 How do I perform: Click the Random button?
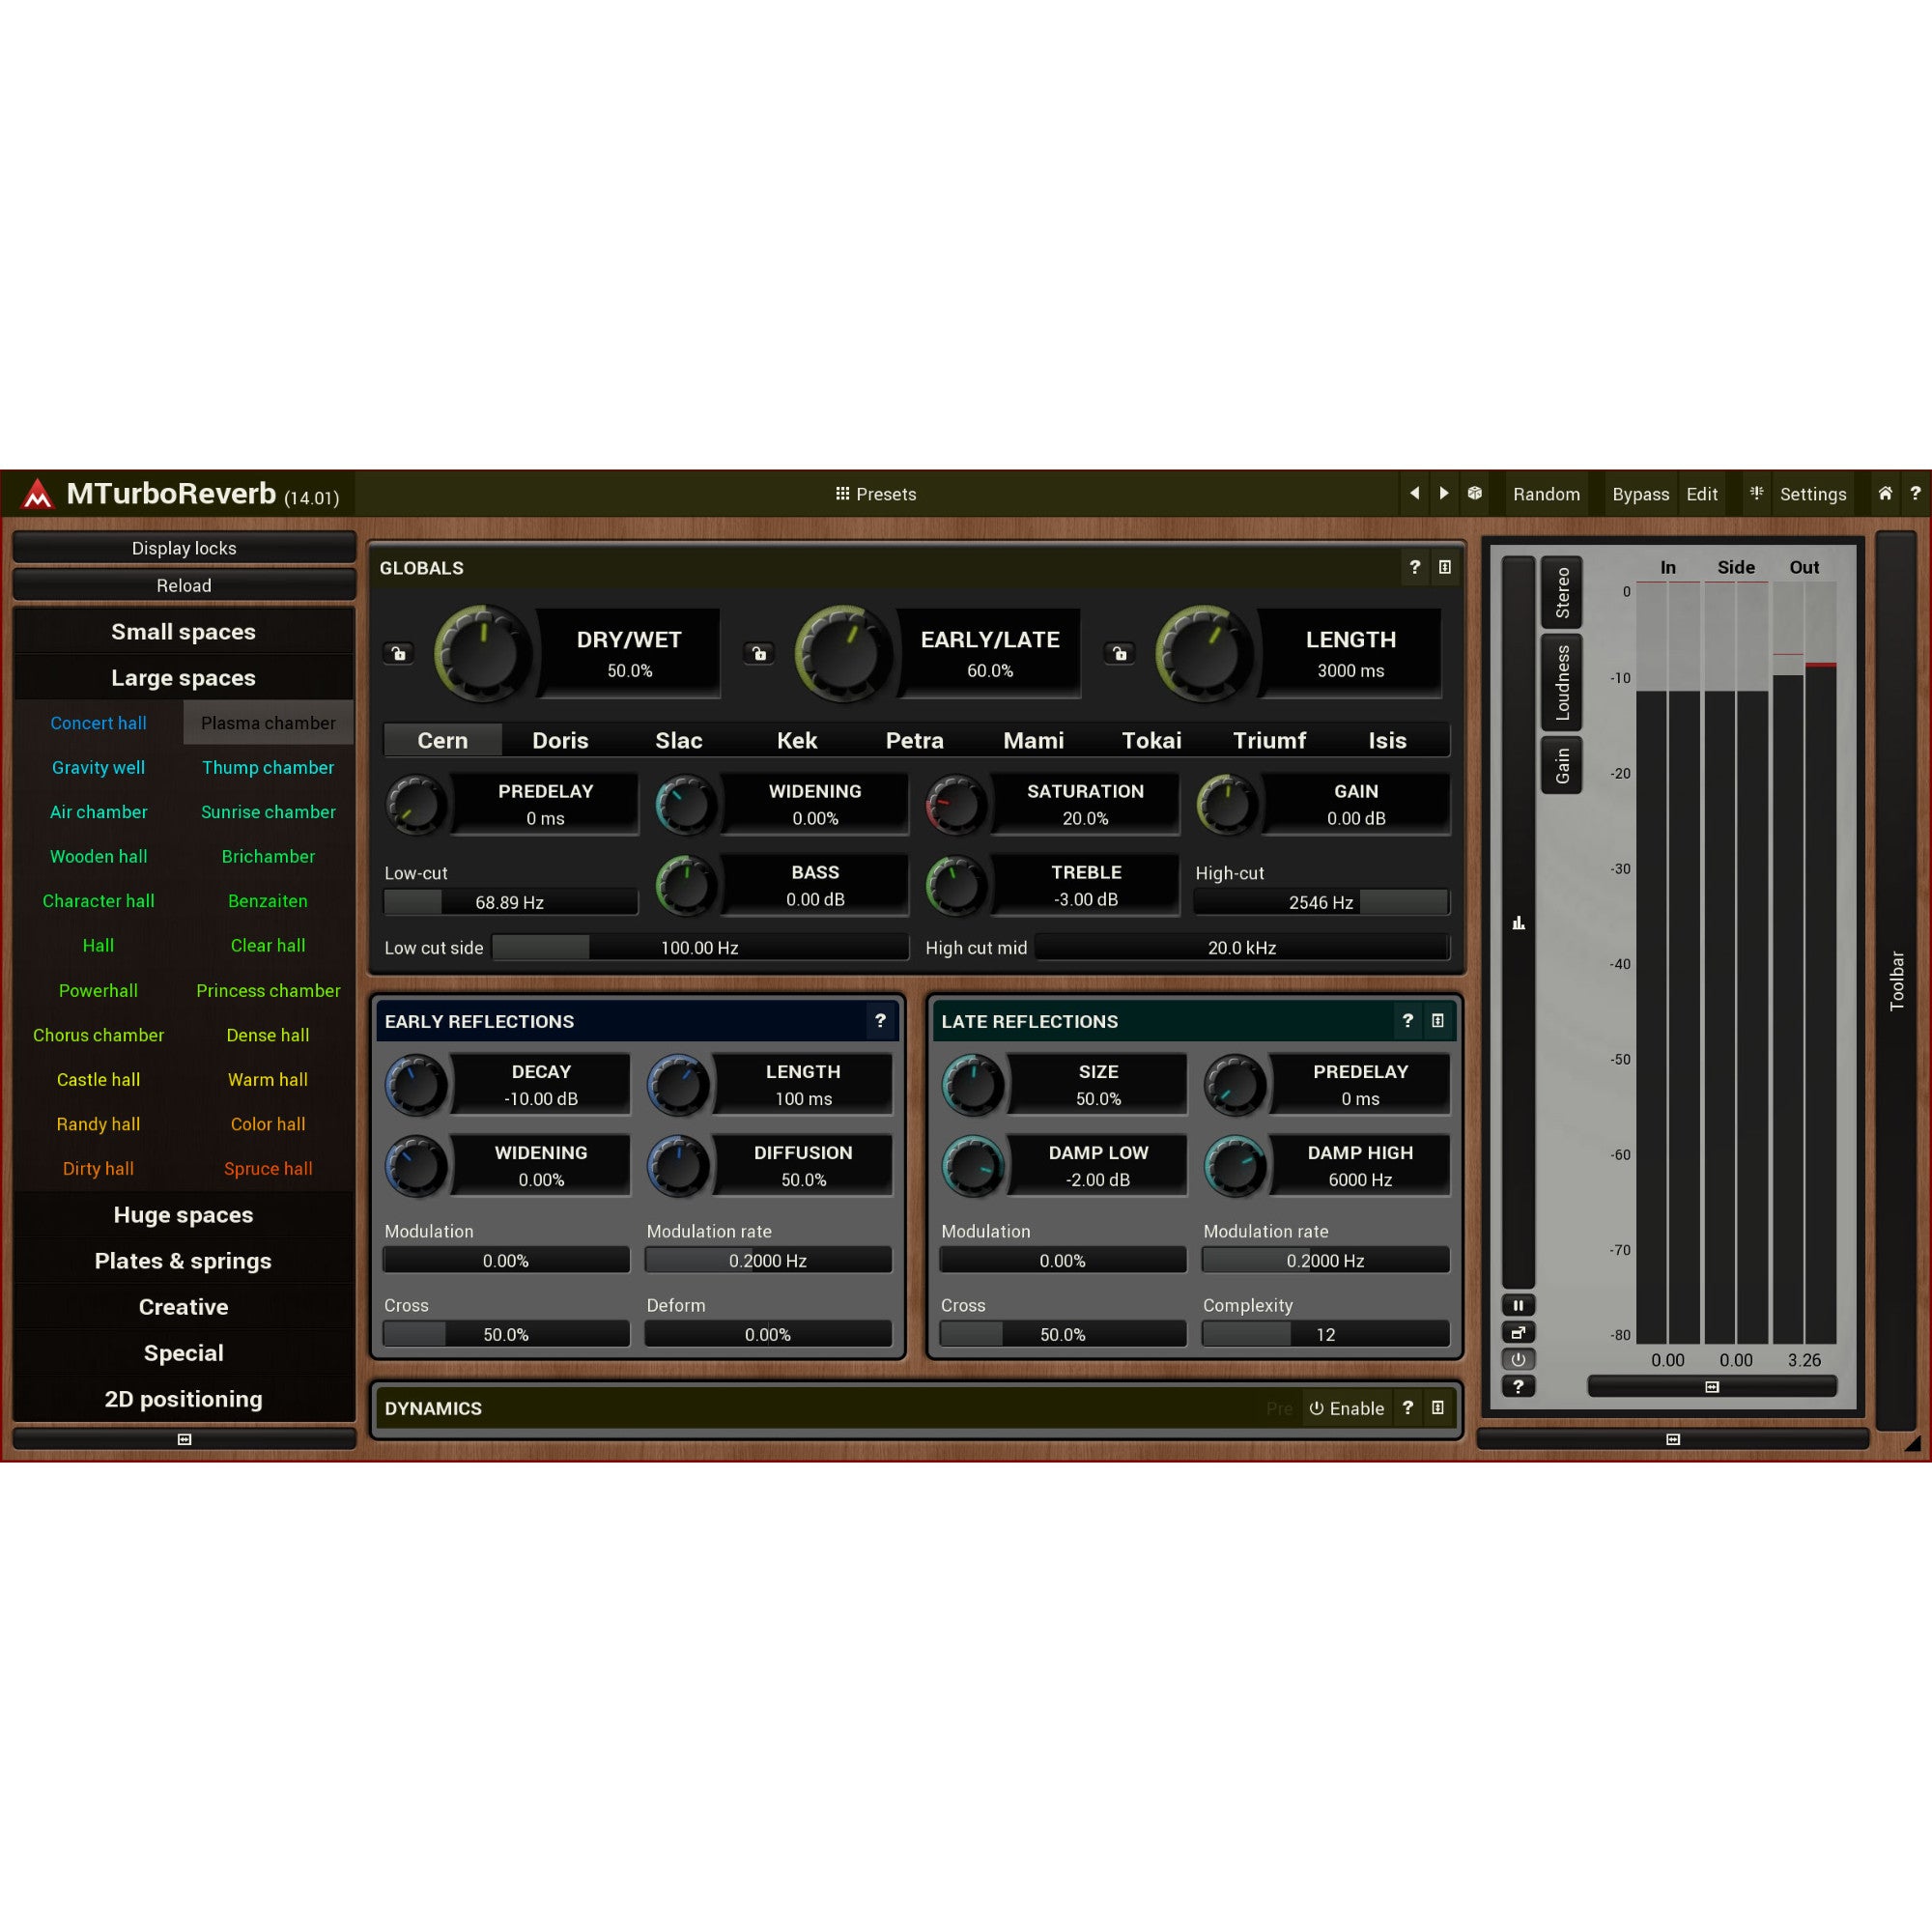[x=1546, y=494]
